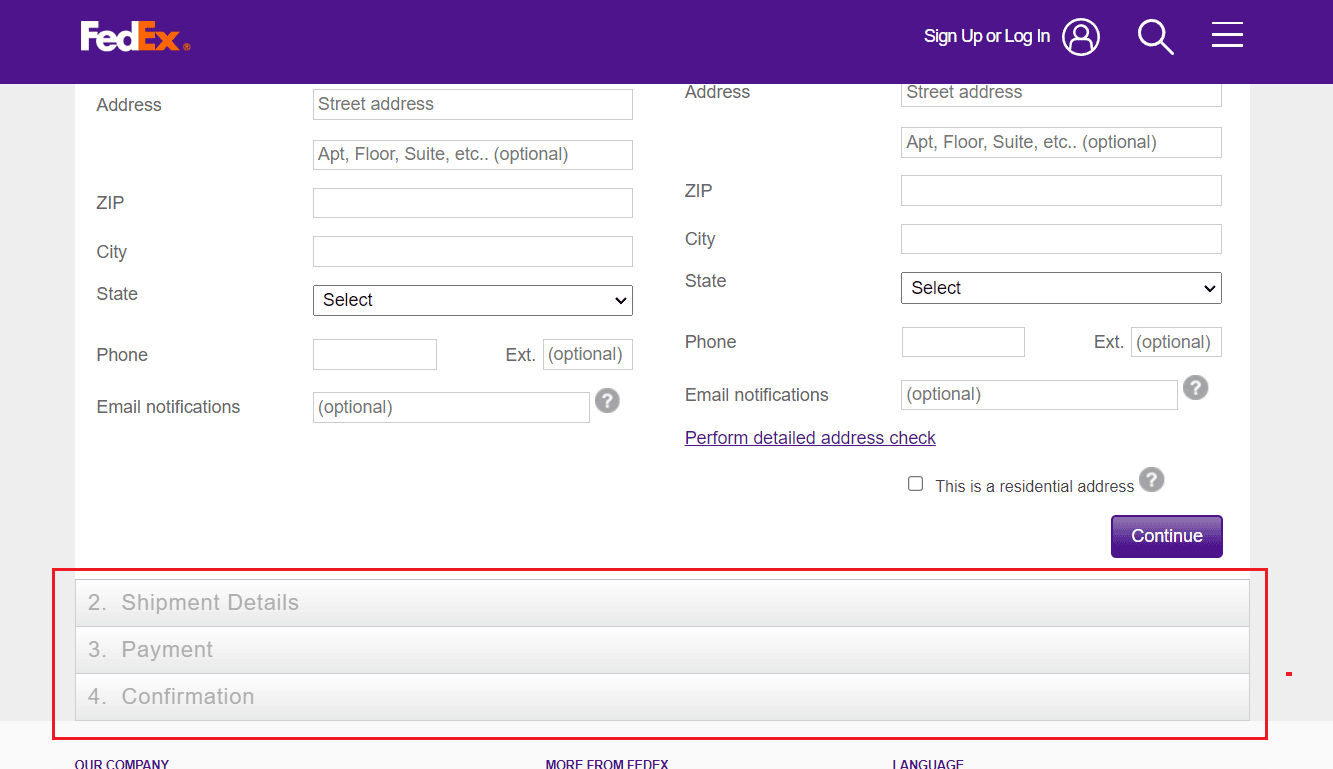Focus the left Street address field
Screen dimensions: 1333x769
point(473,104)
